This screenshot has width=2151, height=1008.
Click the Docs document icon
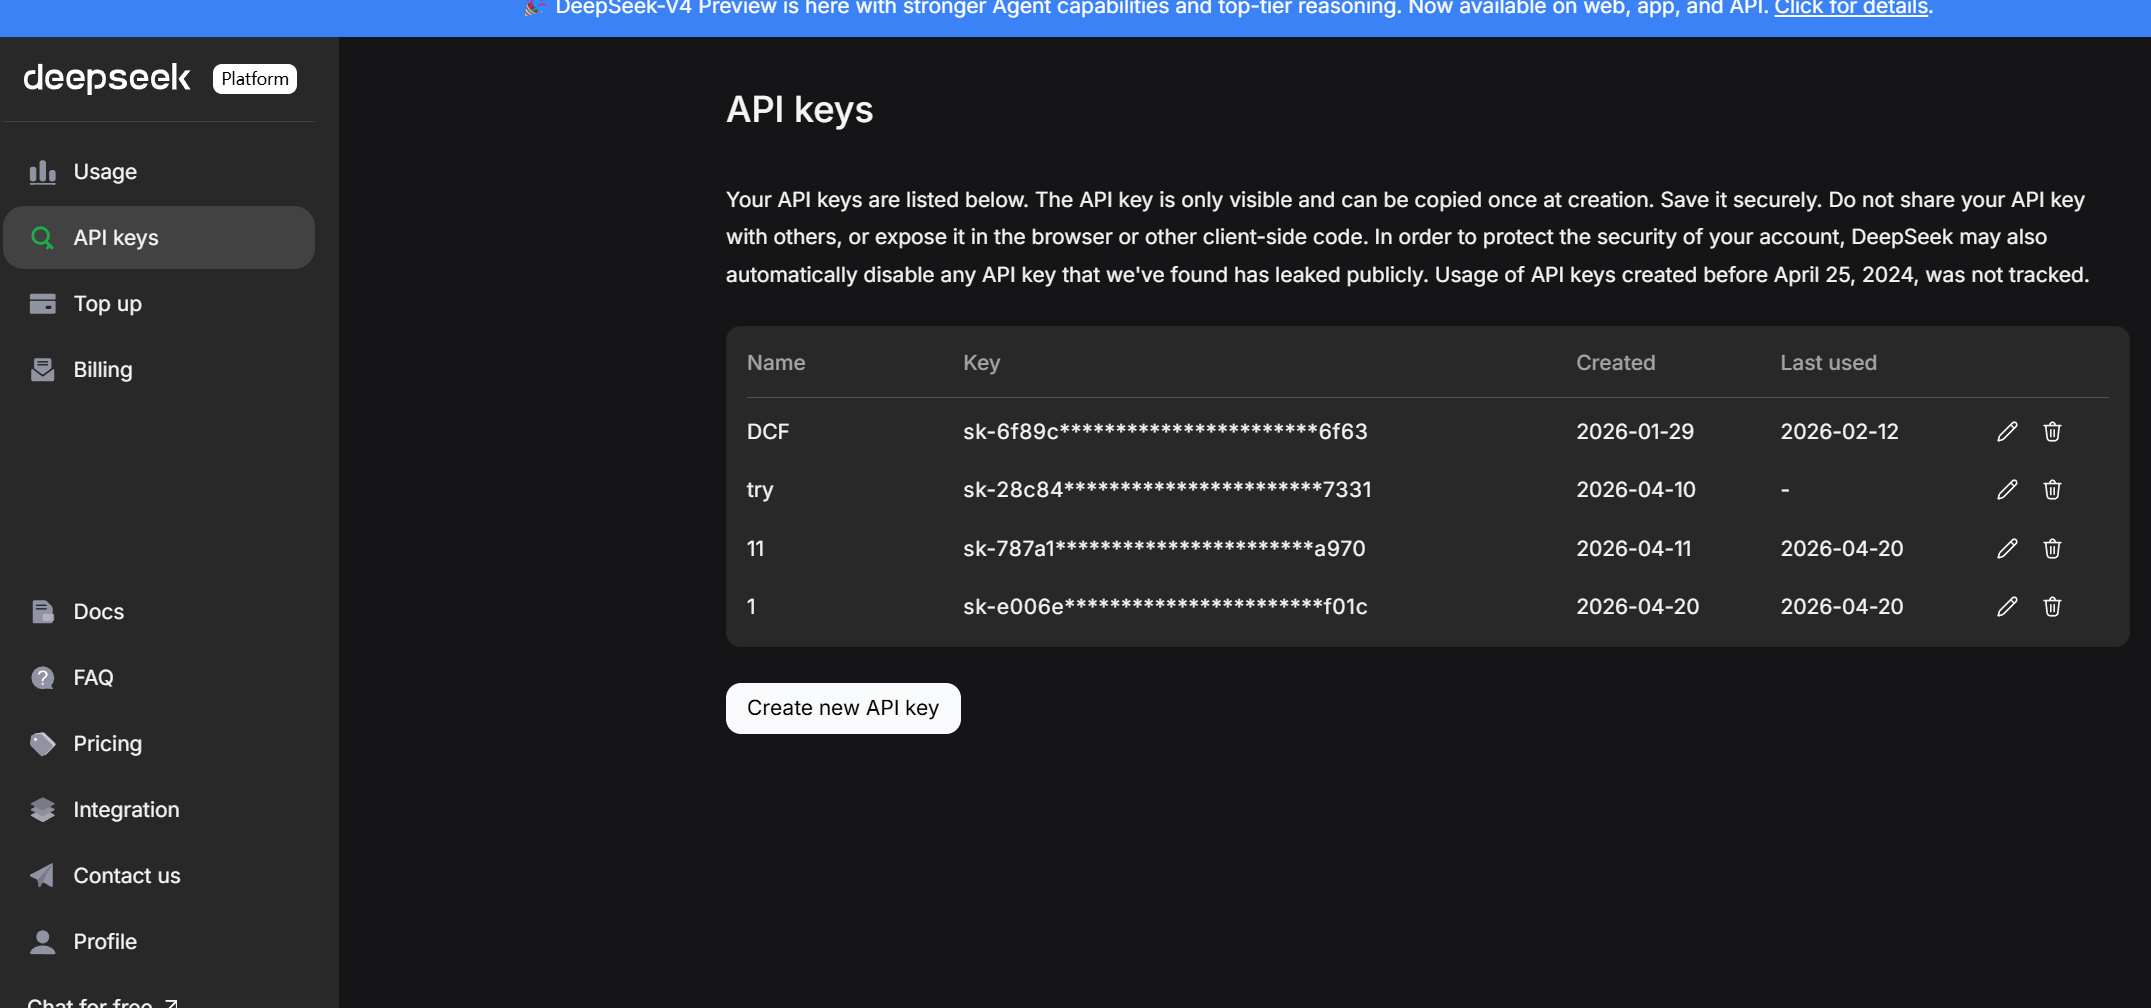[42, 612]
